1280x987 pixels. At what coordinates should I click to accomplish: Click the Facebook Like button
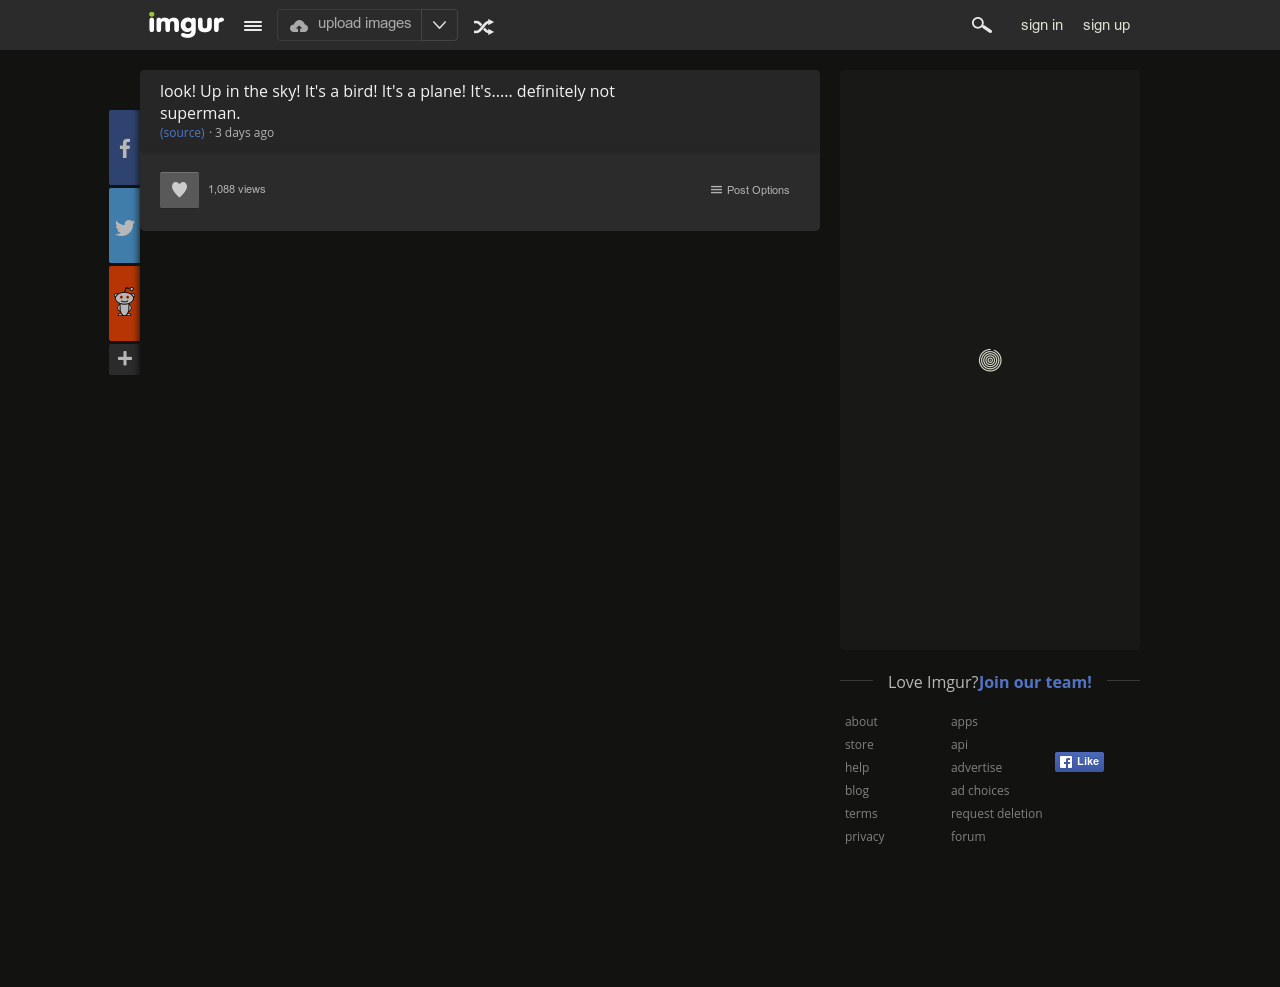[1079, 762]
